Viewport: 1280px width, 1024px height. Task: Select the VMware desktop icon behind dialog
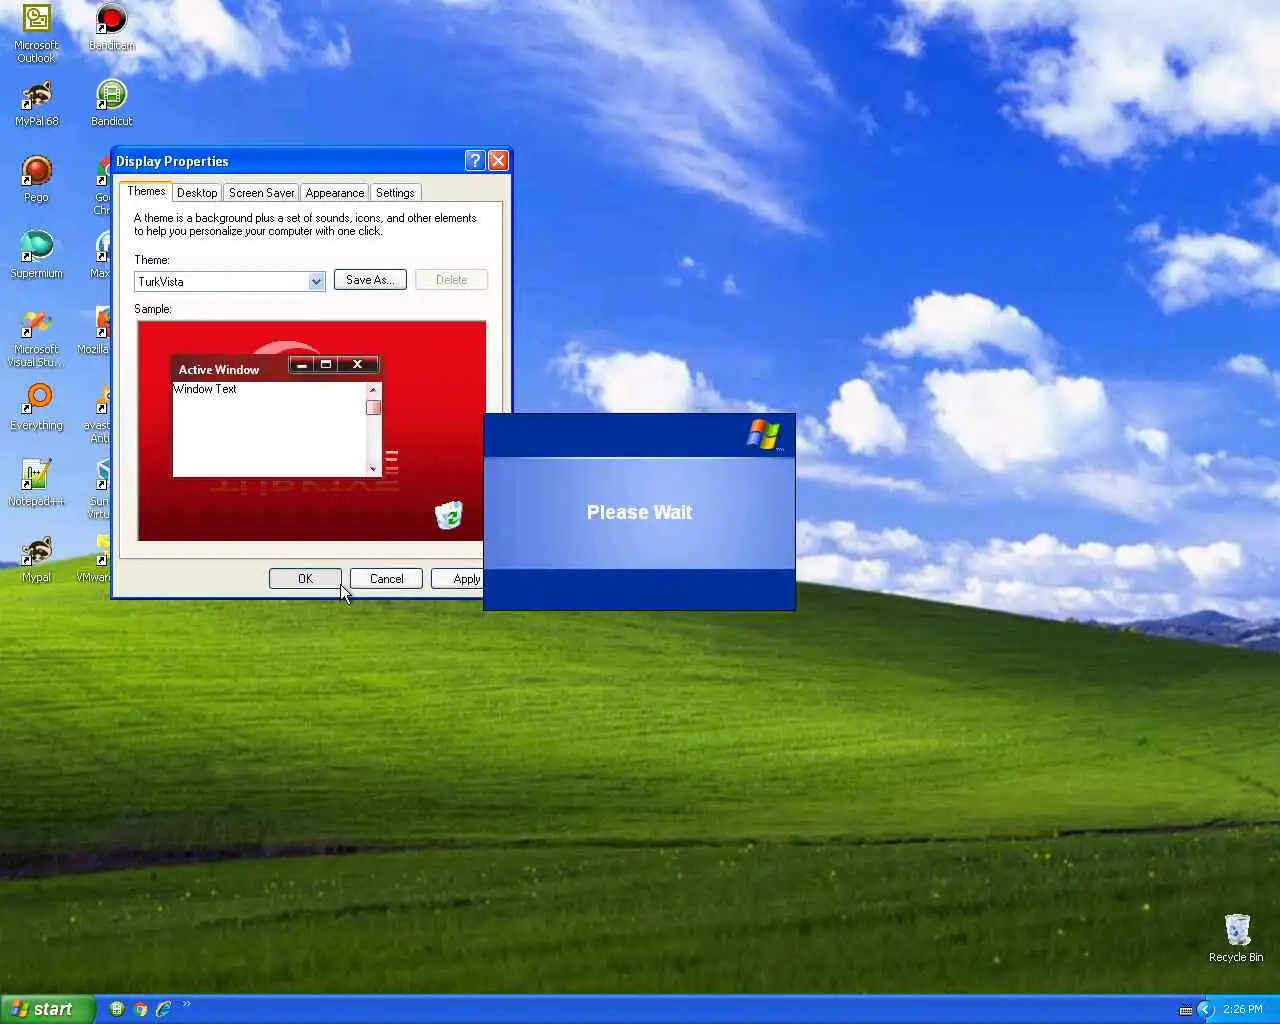pyautogui.click(x=96, y=560)
